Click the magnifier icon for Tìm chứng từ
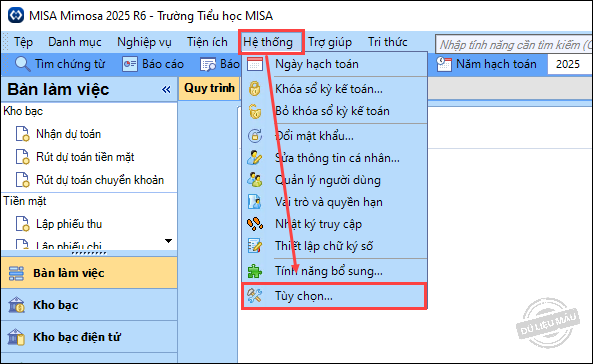The height and width of the screenshot is (364, 593). point(22,64)
